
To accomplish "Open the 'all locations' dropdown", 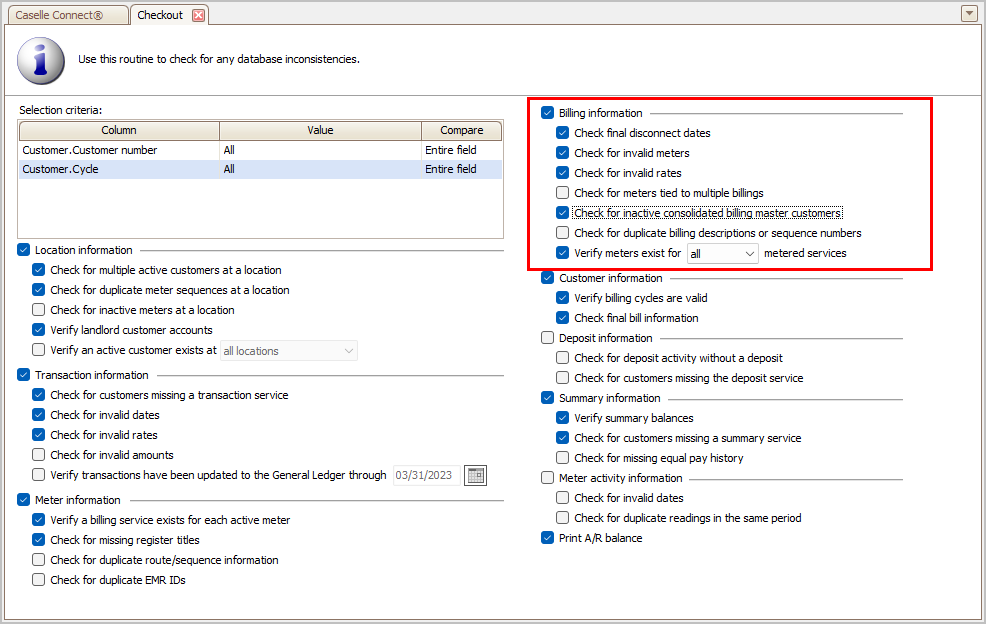I will 289,351.
